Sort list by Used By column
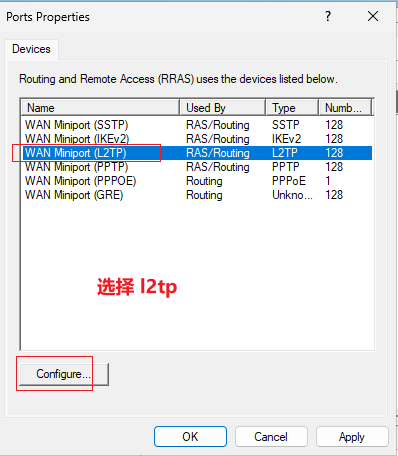 [223, 108]
